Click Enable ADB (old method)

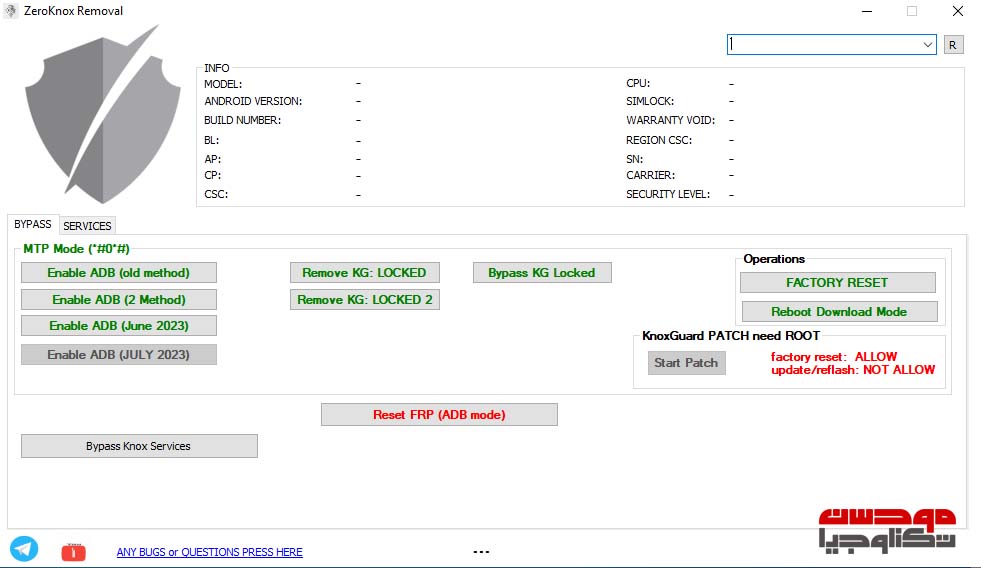coord(119,273)
